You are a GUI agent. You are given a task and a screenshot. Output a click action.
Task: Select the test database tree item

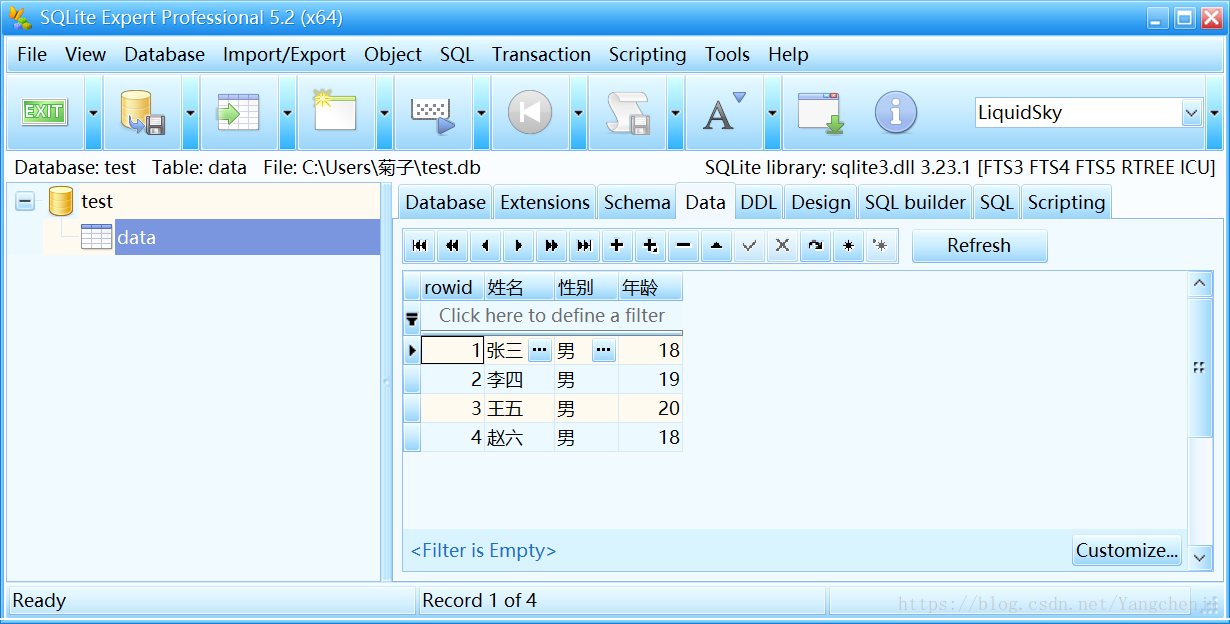pyautogui.click(x=97, y=201)
